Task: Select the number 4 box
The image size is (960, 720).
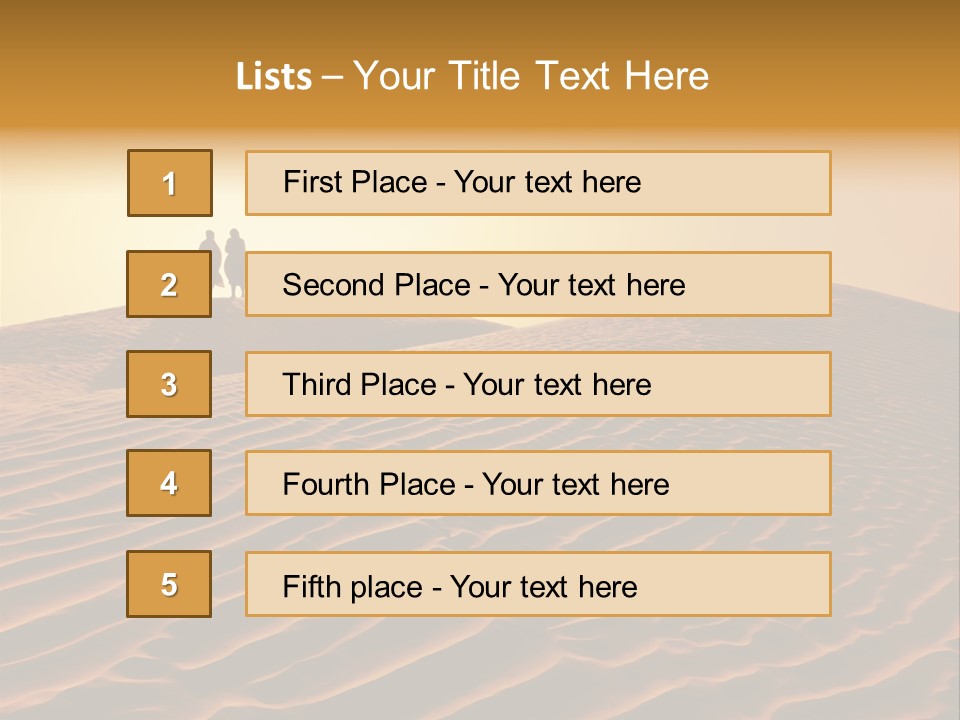Action: [x=169, y=483]
